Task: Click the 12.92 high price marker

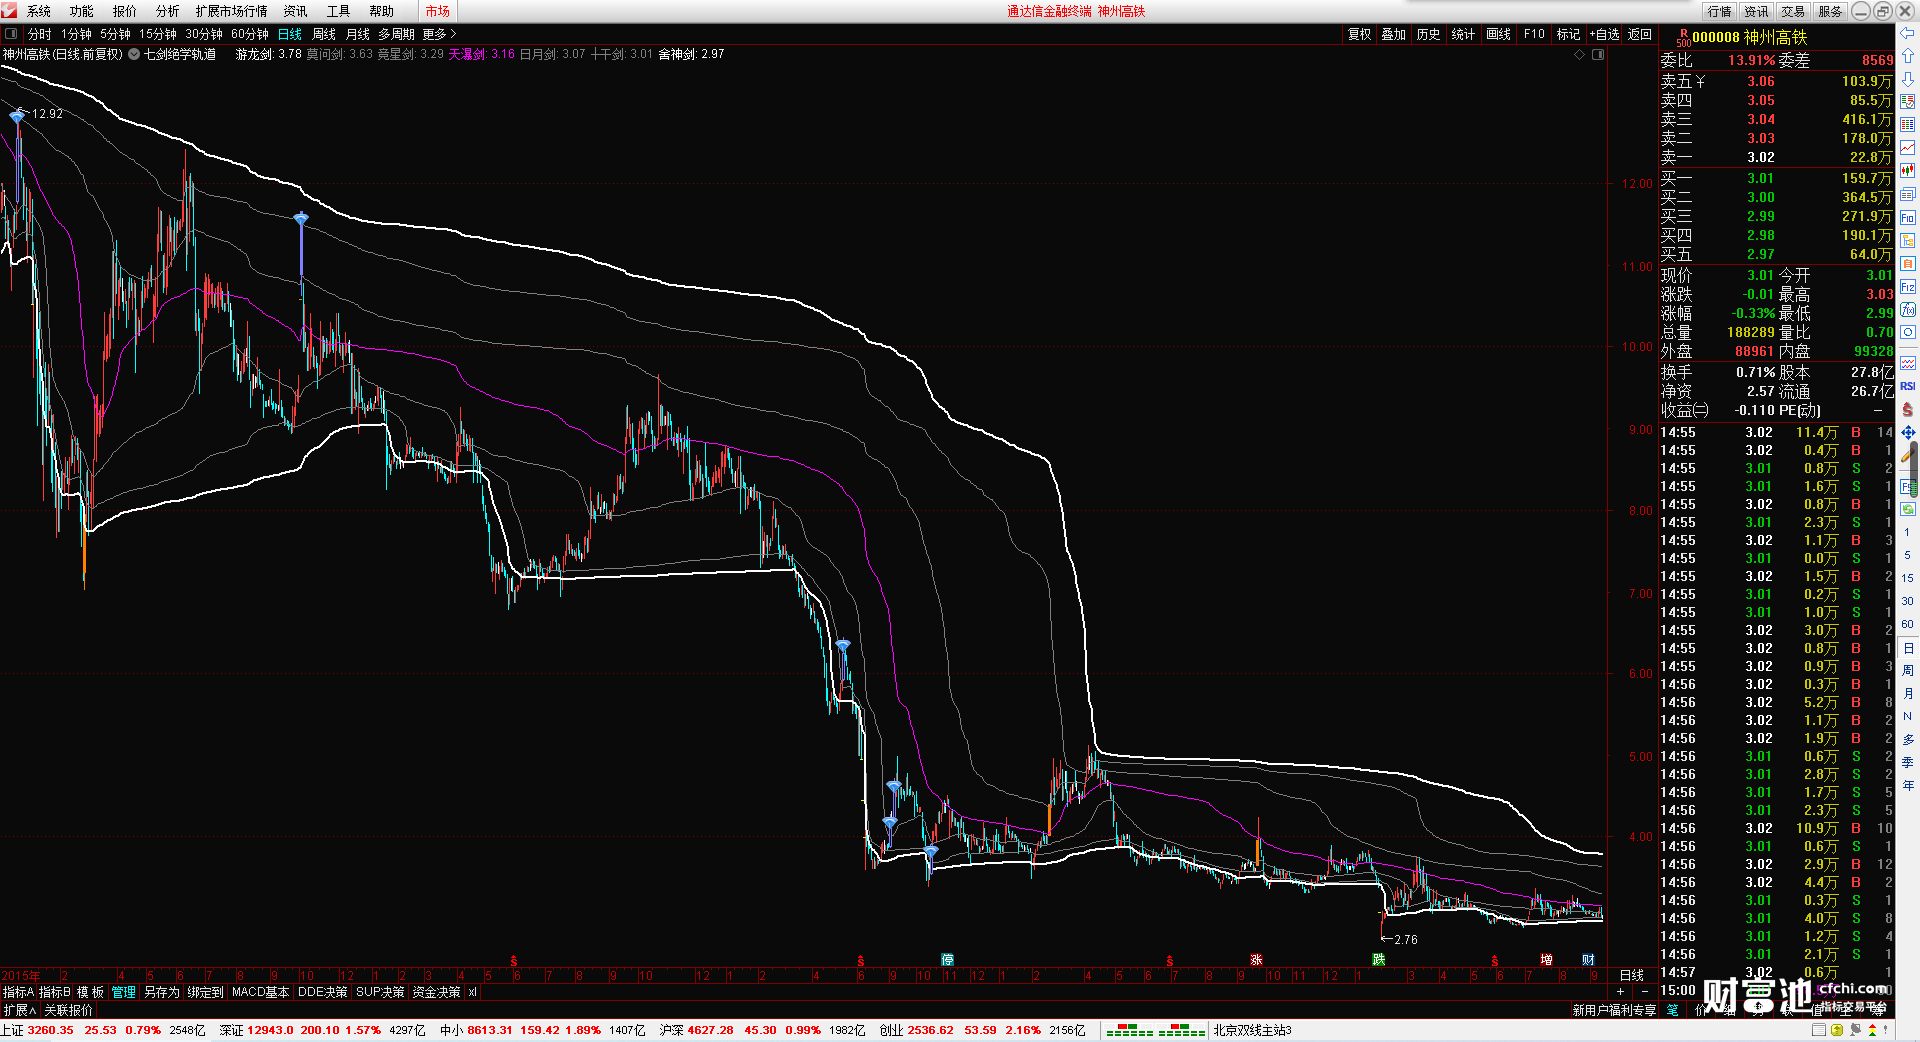Action: [x=47, y=114]
